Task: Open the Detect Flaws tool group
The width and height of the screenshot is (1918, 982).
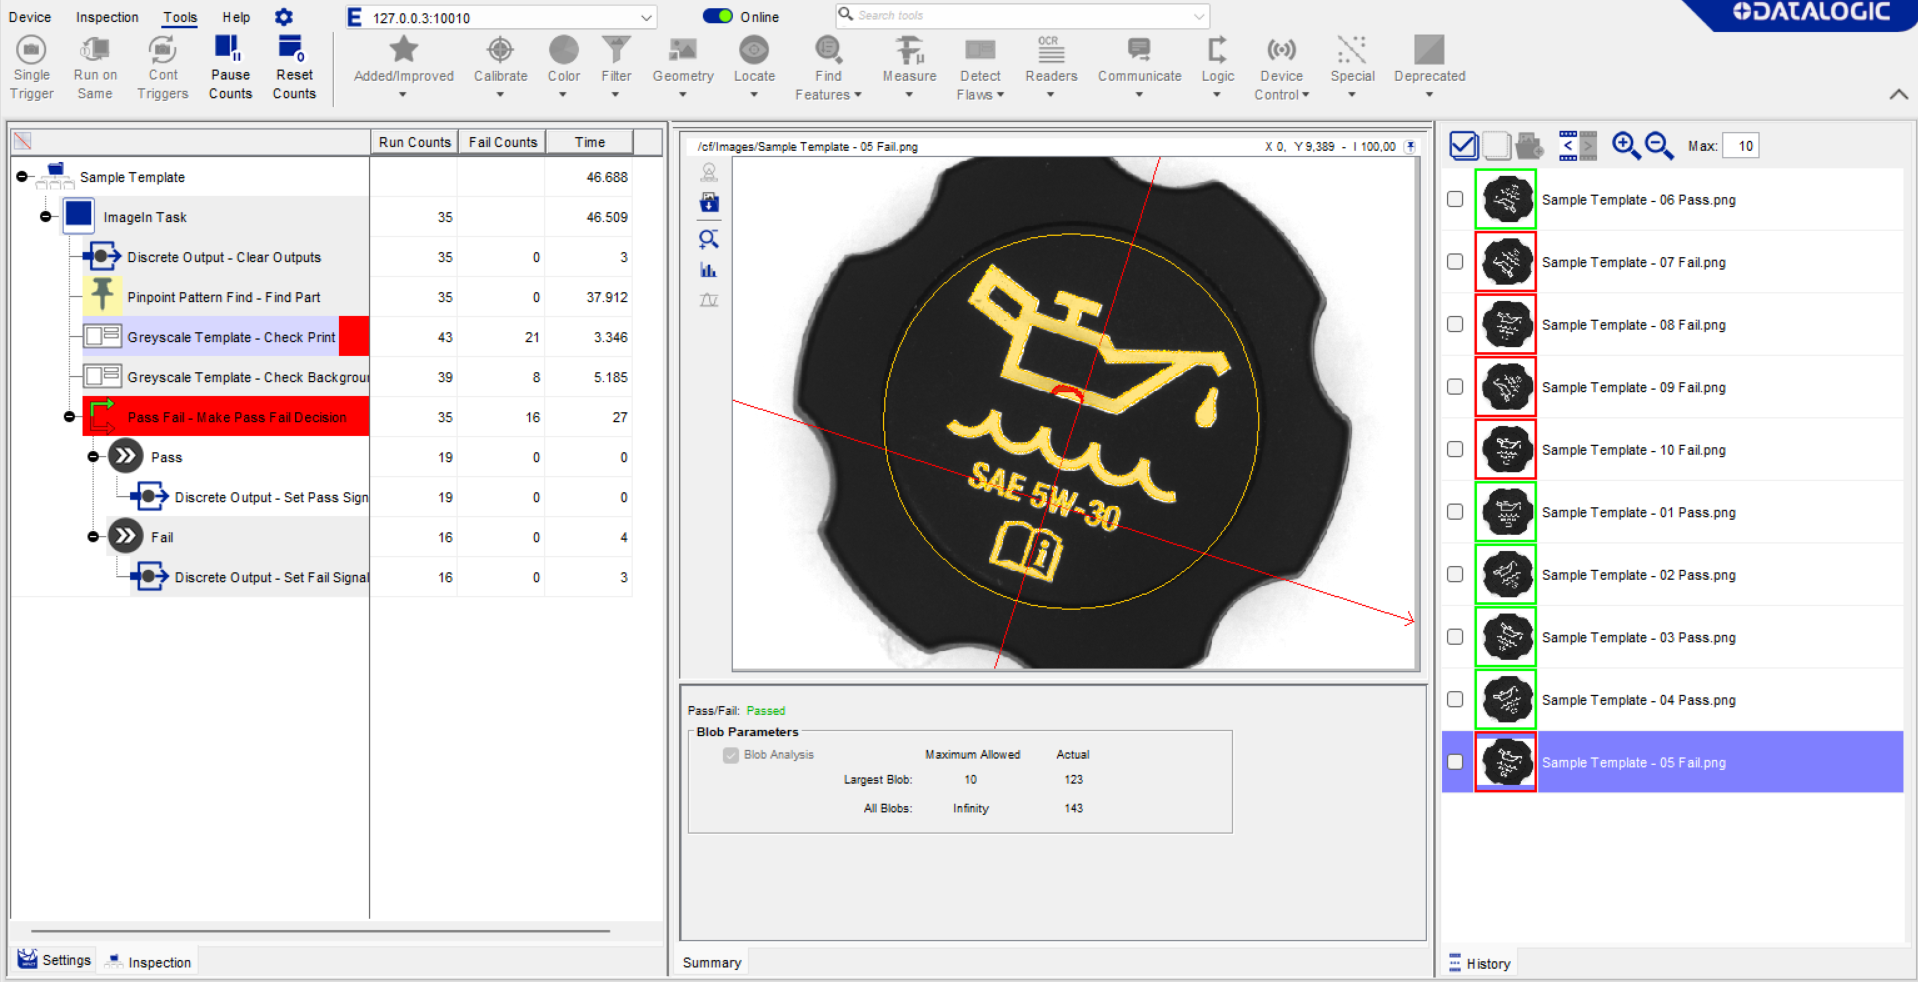Action: click(980, 60)
